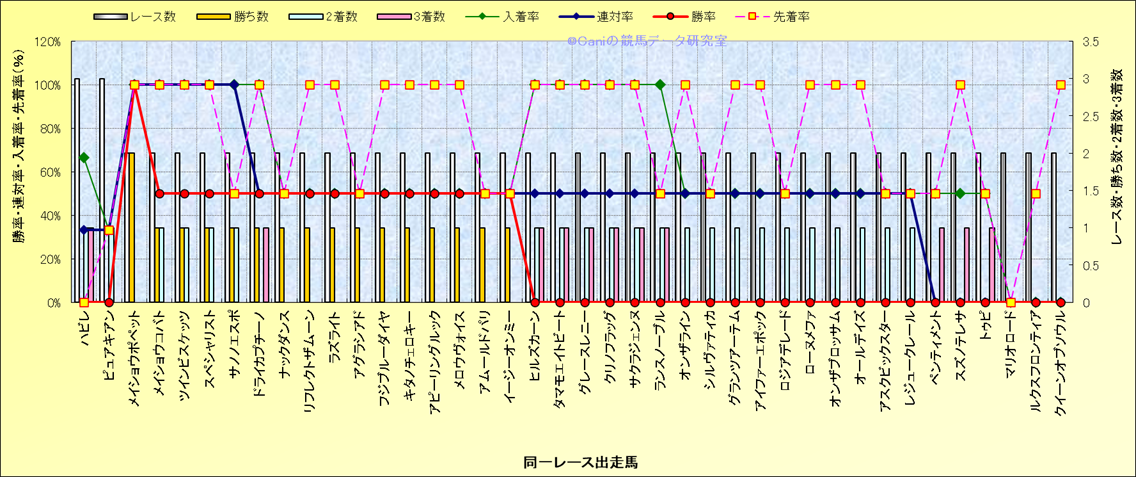Select the left vertical axis title
Image resolution: width=1136 pixels, height=477 pixels.
click(x=16, y=172)
